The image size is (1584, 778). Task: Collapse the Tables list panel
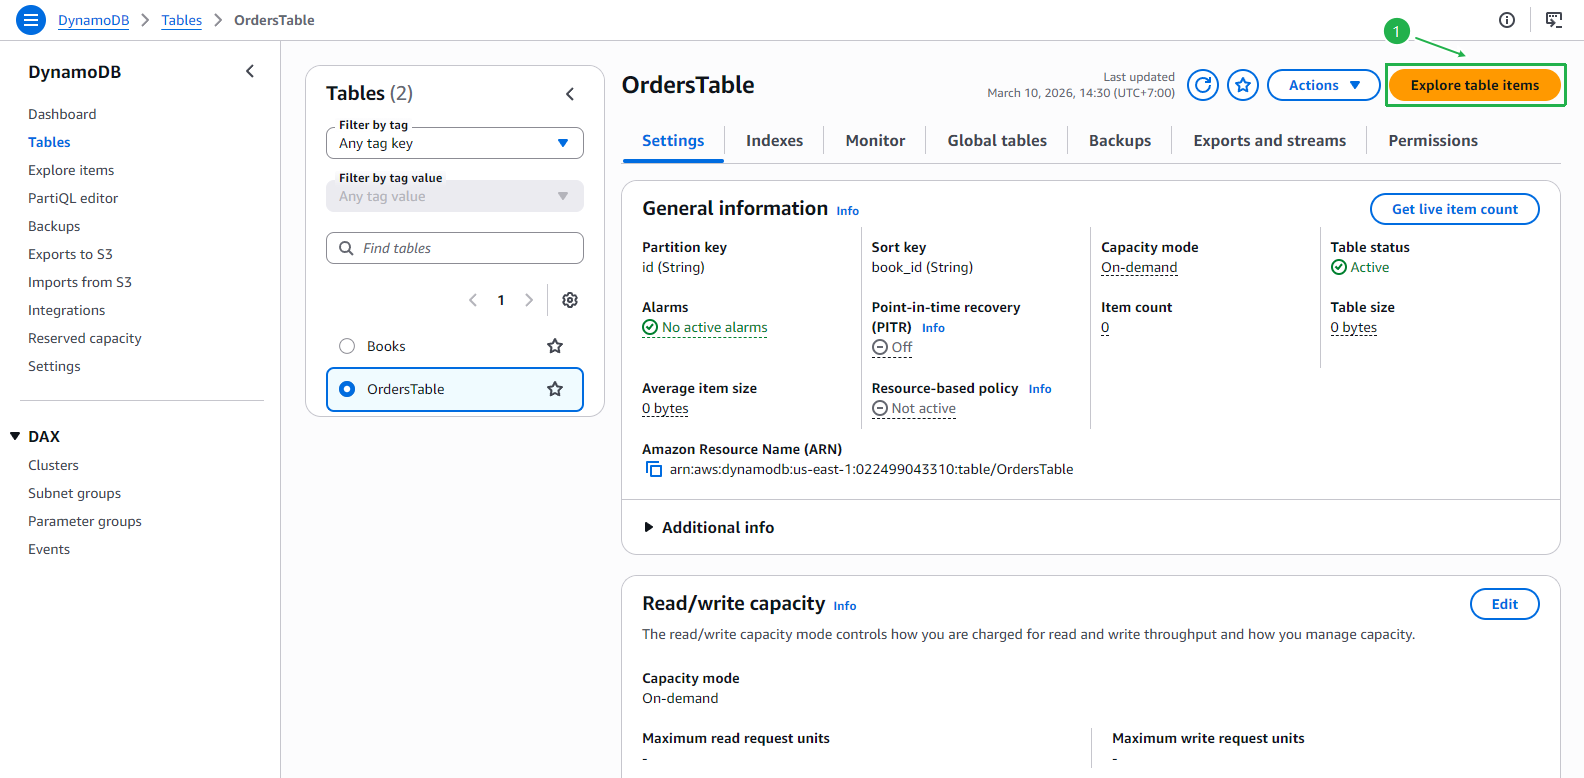[570, 94]
